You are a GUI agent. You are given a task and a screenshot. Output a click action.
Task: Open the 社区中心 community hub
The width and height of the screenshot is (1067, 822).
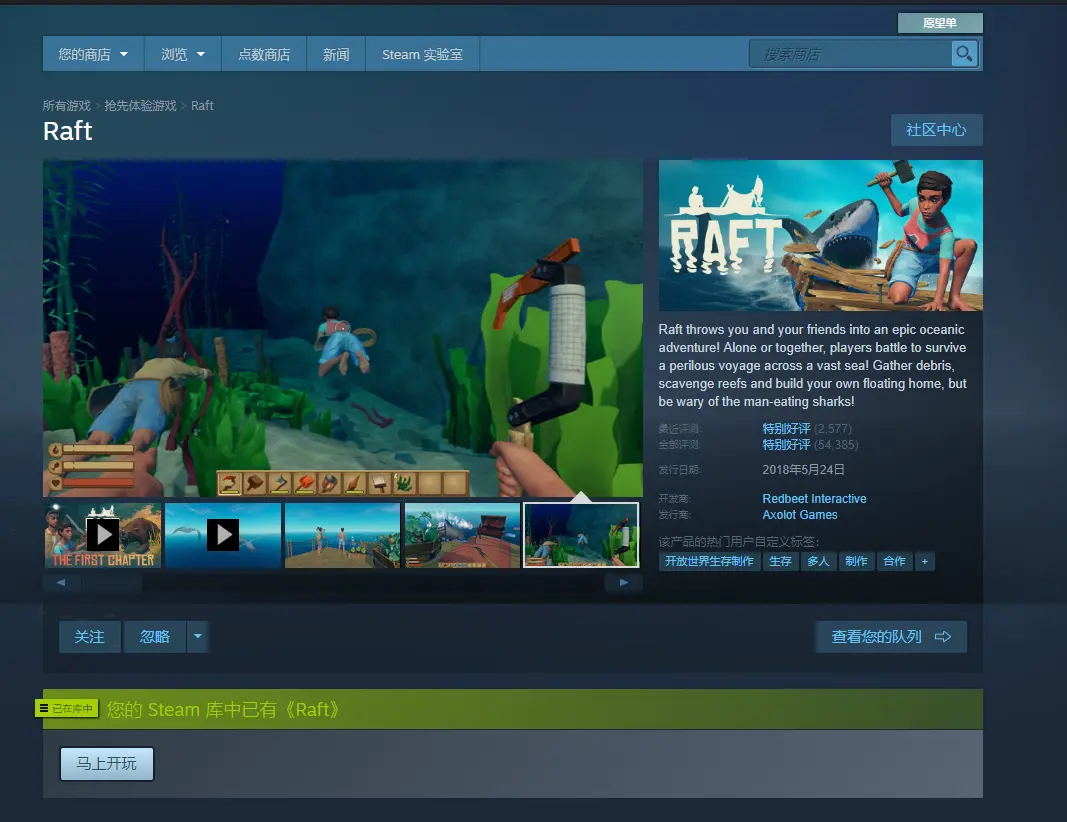click(x=936, y=130)
